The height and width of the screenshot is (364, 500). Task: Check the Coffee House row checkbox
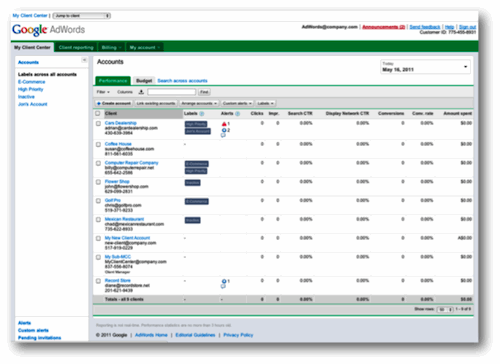click(98, 144)
